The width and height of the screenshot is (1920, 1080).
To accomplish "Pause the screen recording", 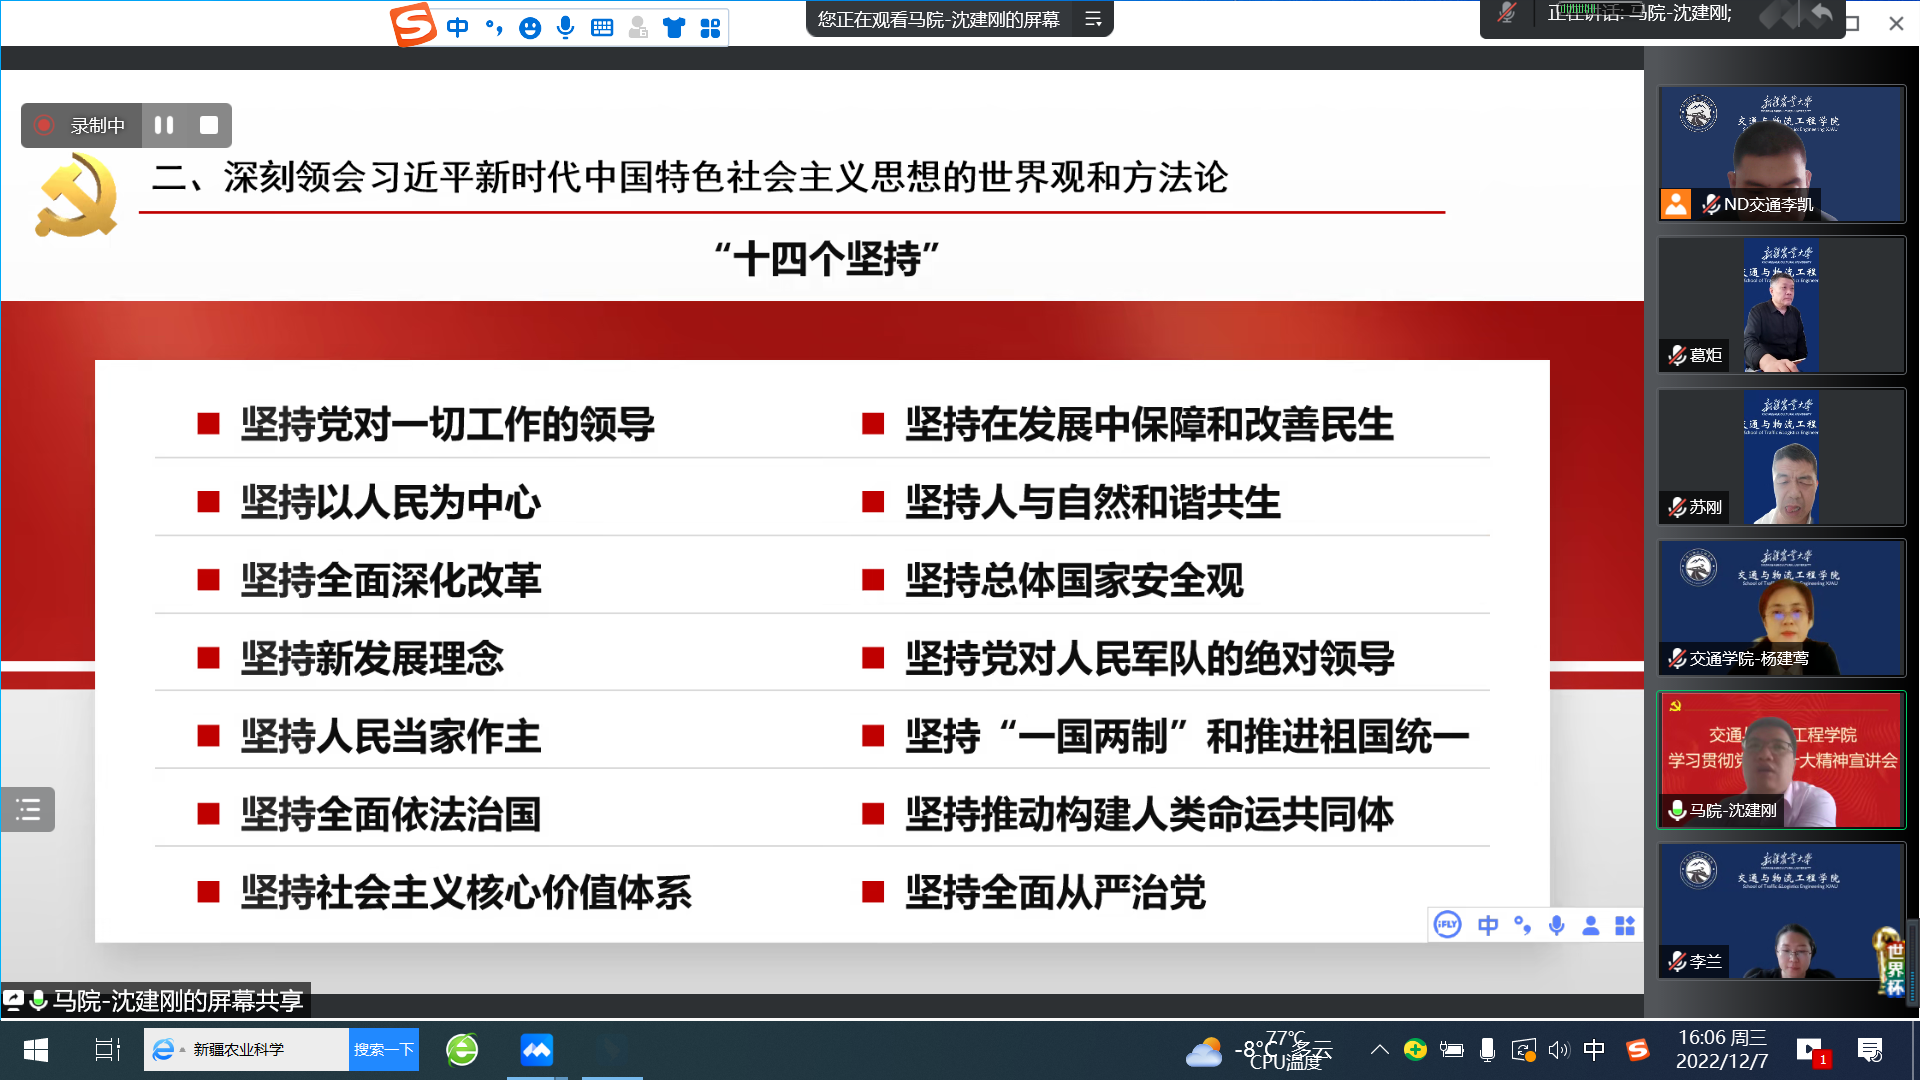I will pos(164,125).
